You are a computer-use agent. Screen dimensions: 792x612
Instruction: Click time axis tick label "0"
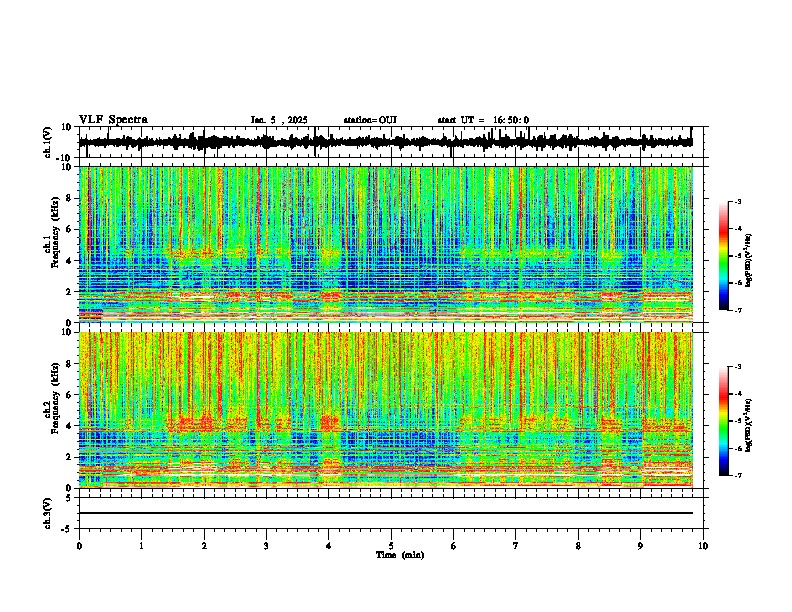79,546
